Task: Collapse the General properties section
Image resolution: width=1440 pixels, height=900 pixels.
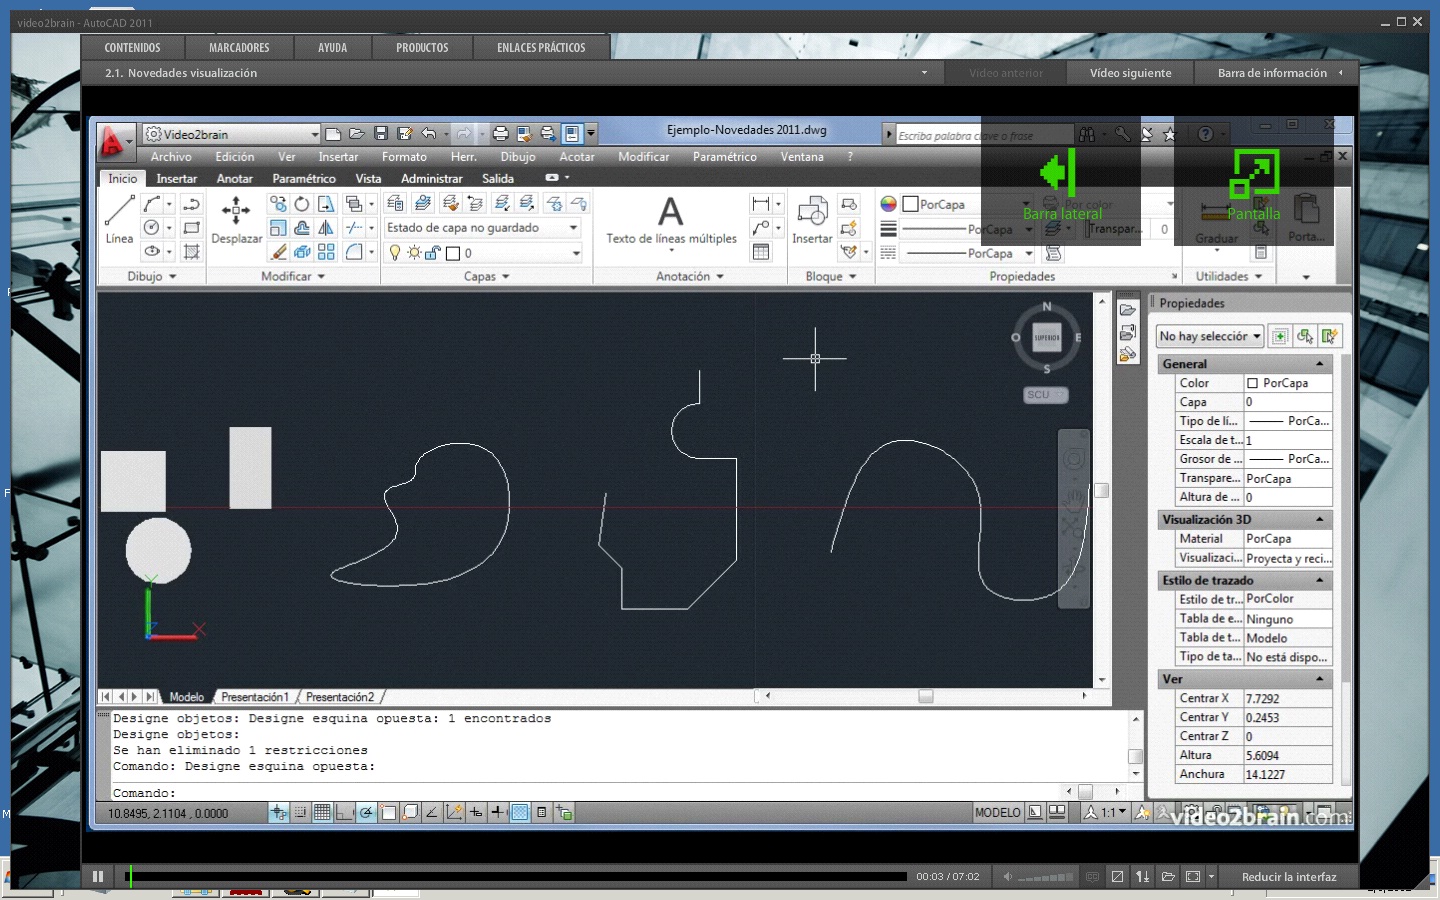Action: point(1319,364)
